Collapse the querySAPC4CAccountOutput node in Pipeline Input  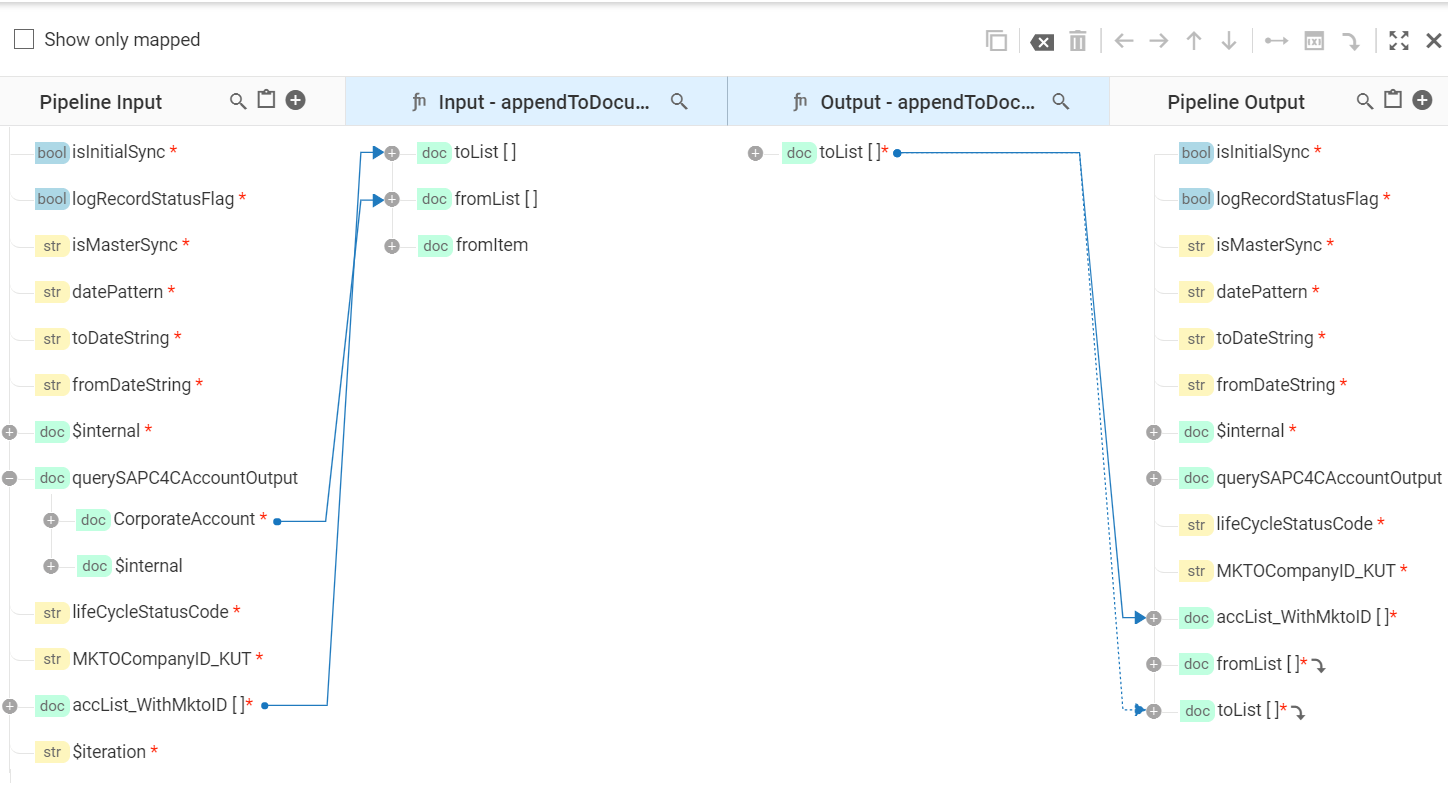10,478
